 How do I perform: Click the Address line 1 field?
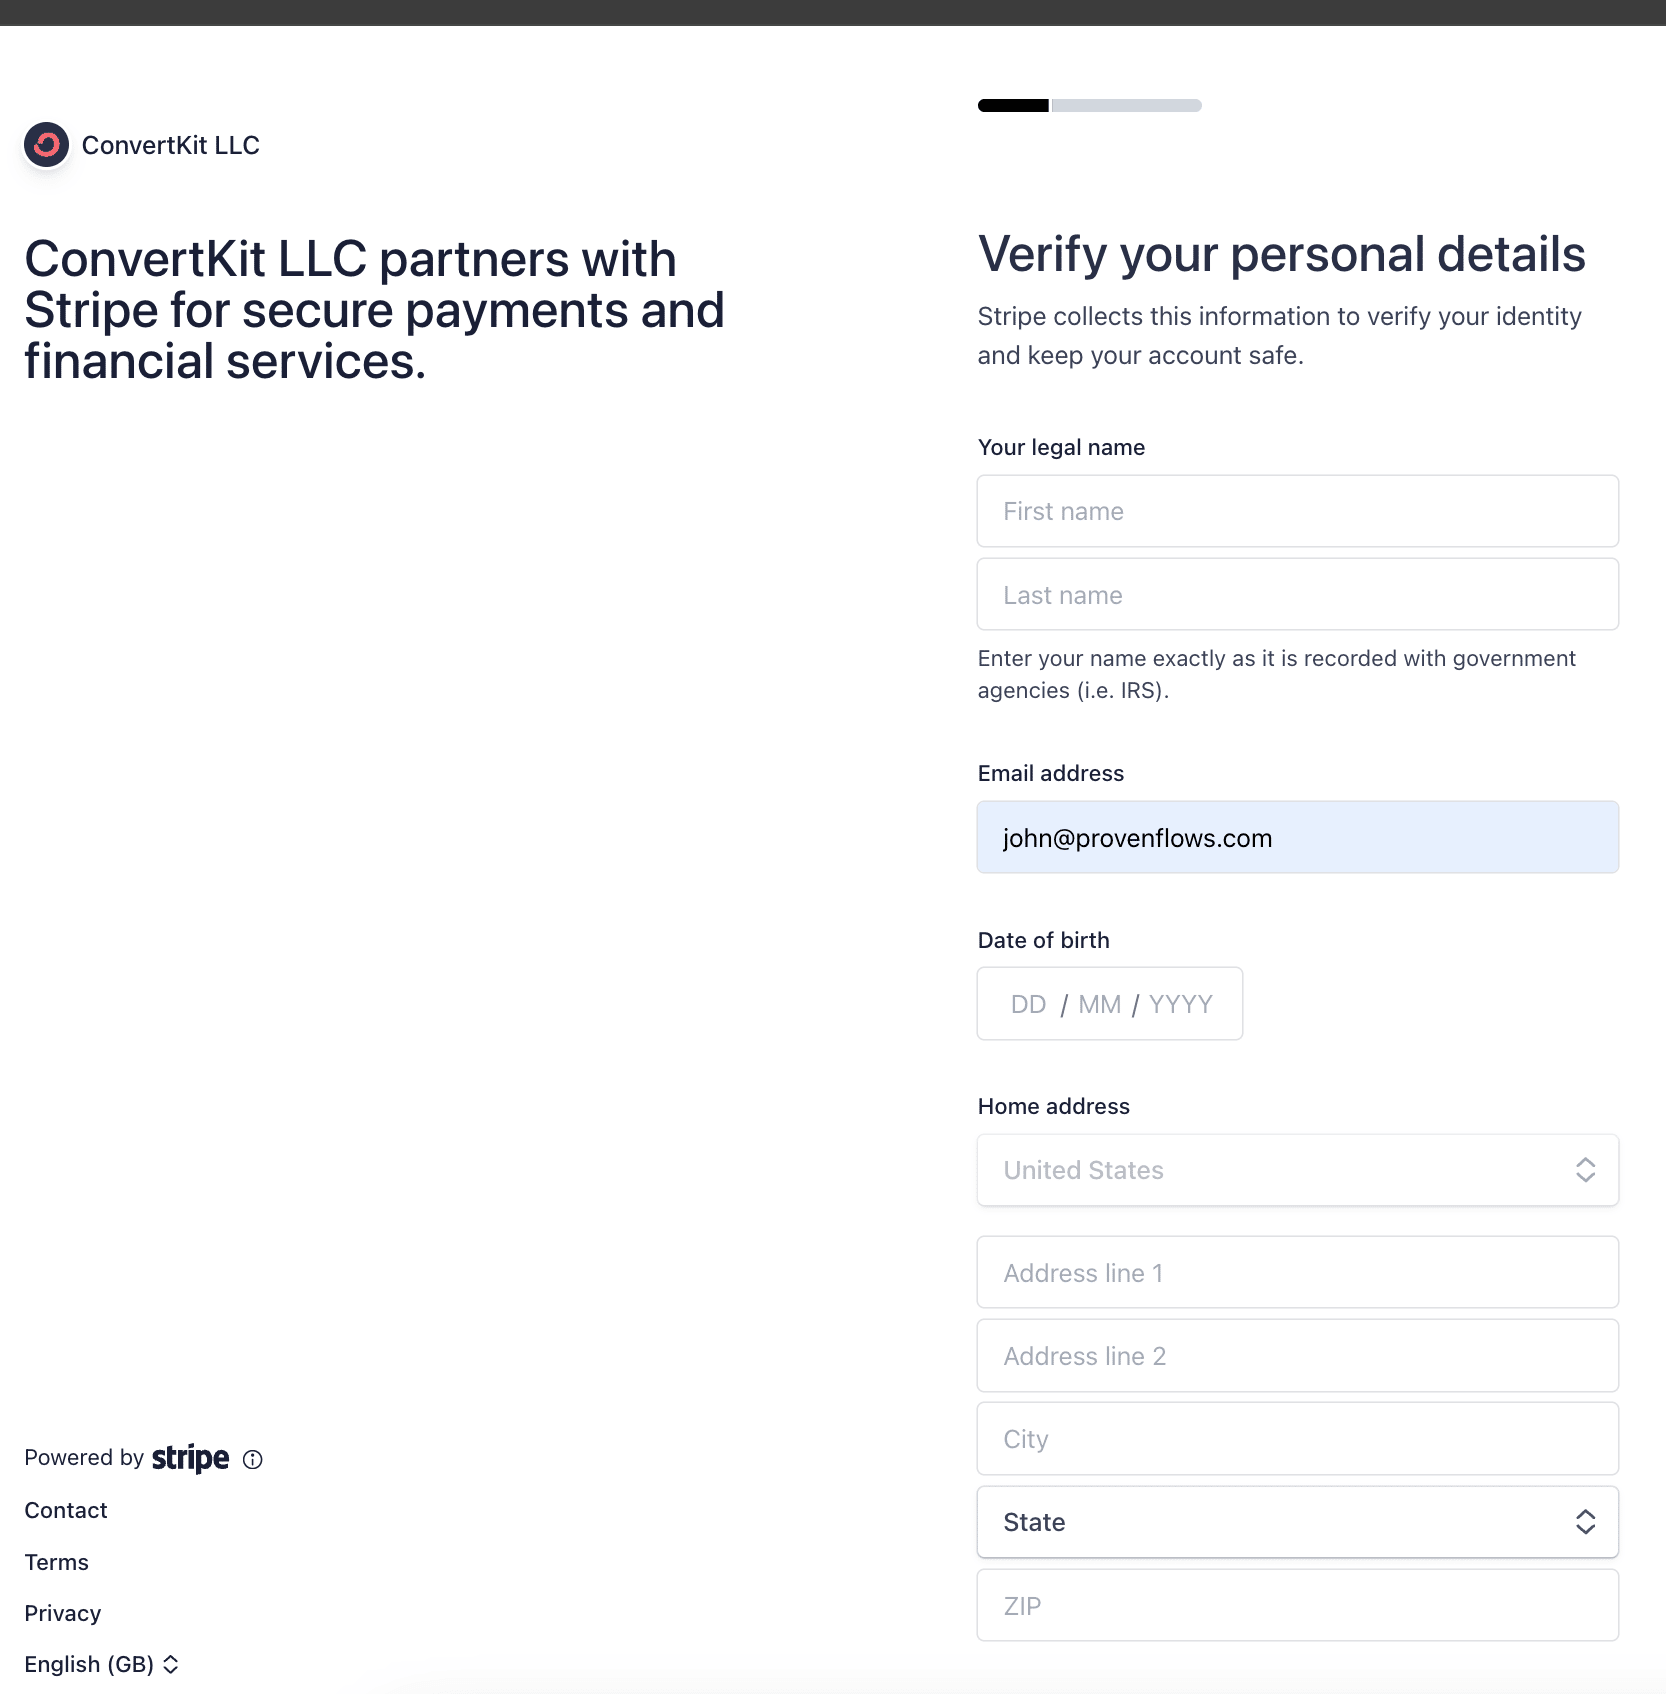[1298, 1273]
